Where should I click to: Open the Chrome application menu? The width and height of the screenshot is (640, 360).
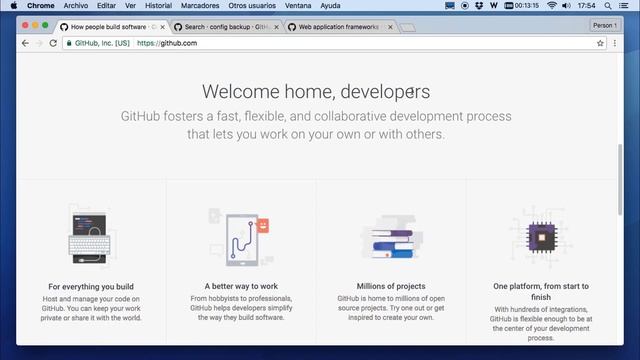[40, 6]
